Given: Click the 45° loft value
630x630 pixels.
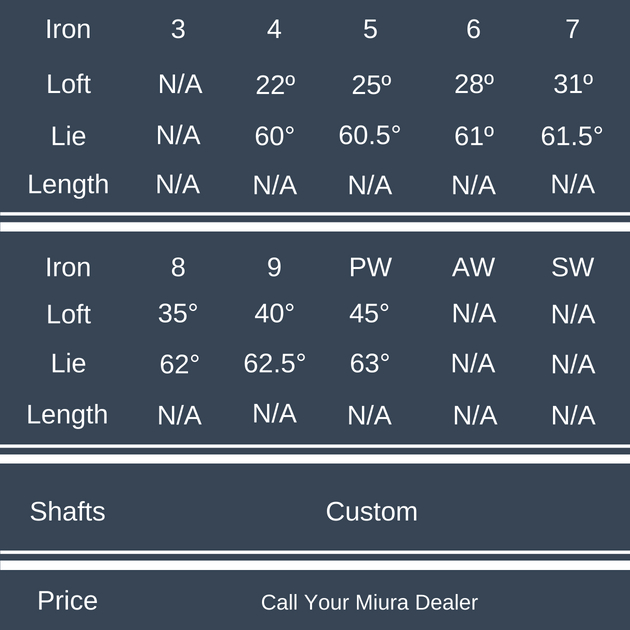Looking at the screenshot, I should click(369, 314).
